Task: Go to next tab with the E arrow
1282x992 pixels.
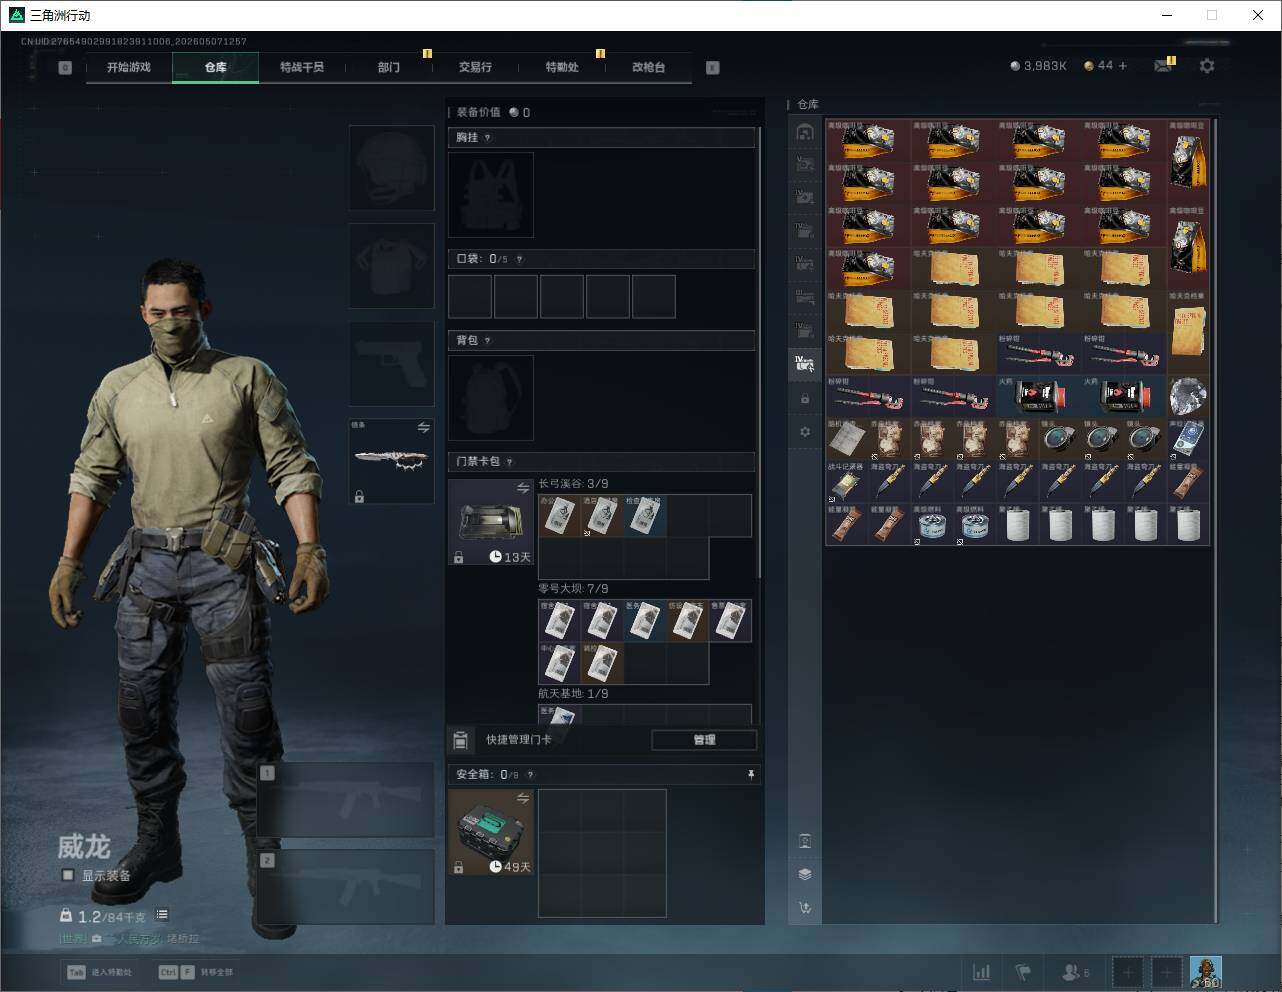Action: 713,68
